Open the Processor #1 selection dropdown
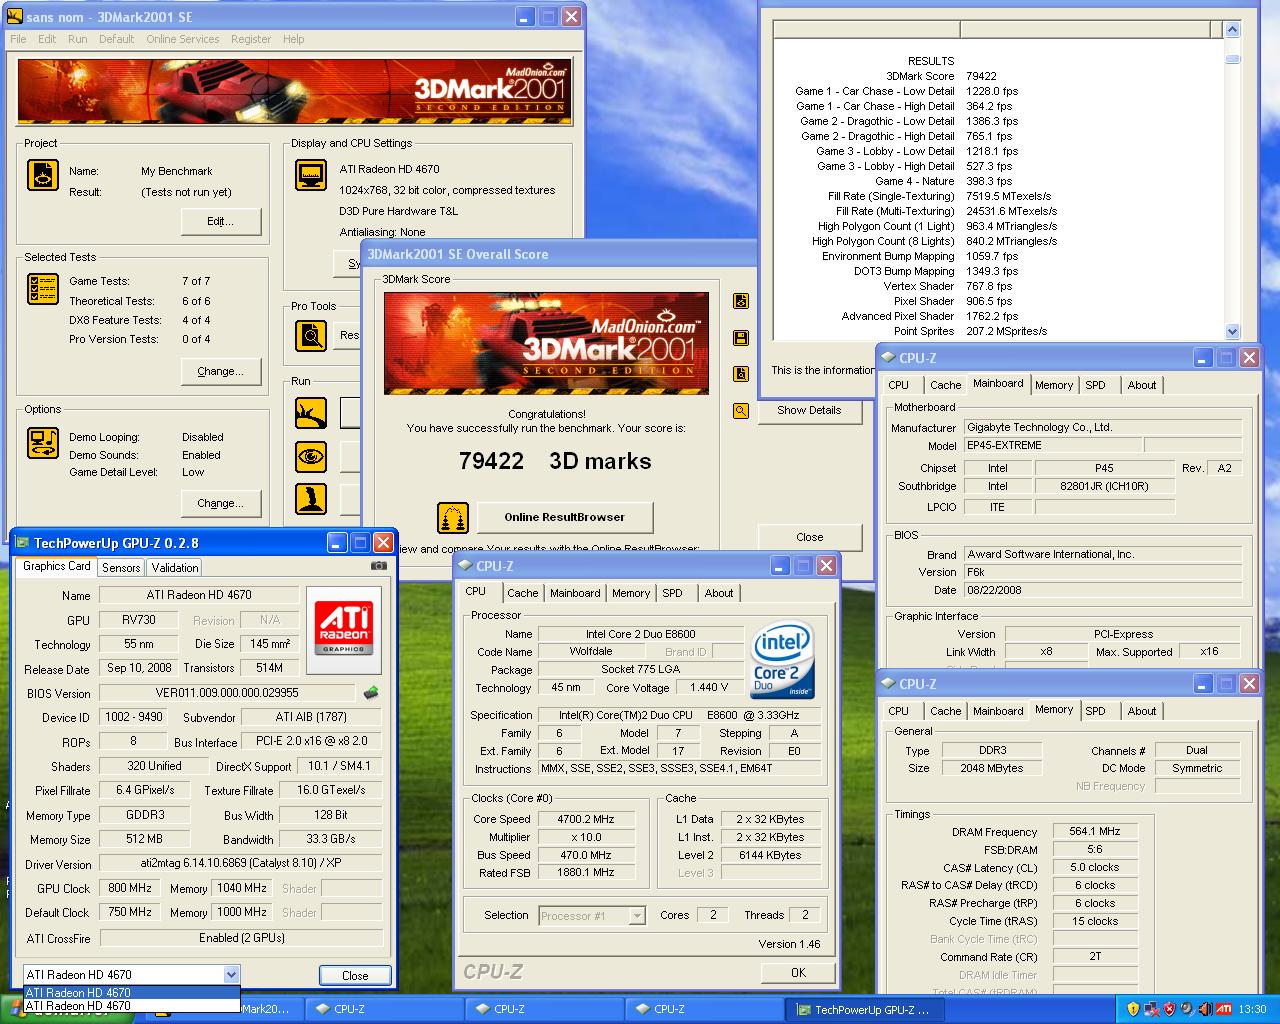The width and height of the screenshot is (1280, 1024). 637,915
